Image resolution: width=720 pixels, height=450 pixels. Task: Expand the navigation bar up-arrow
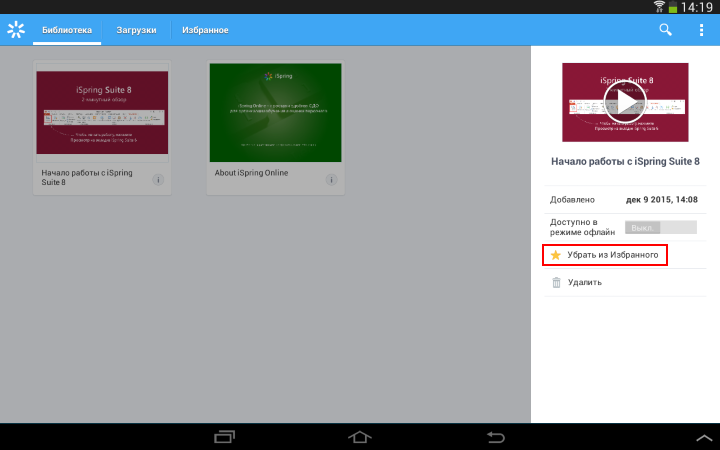click(x=704, y=438)
